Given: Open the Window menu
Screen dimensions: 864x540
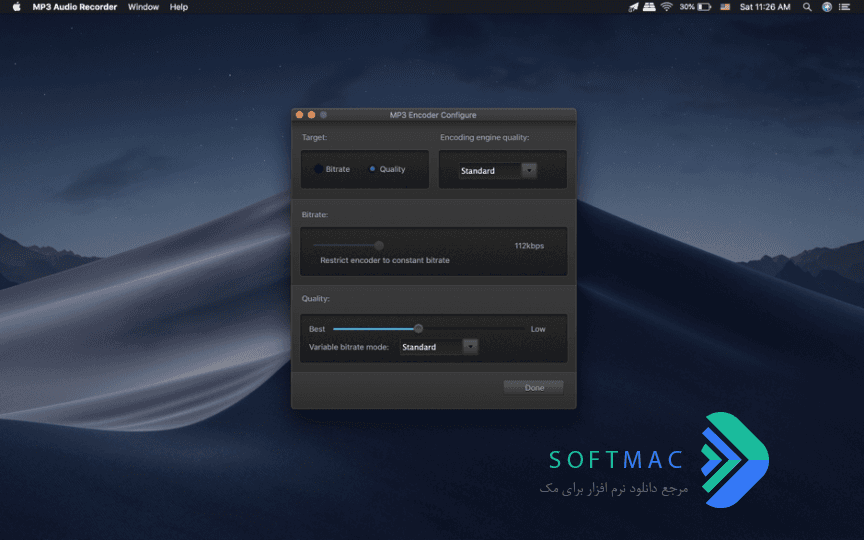Looking at the screenshot, I should [143, 7].
